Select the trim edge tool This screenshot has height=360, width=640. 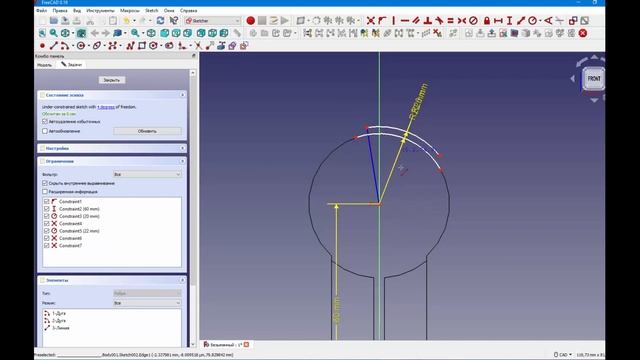point(198,46)
